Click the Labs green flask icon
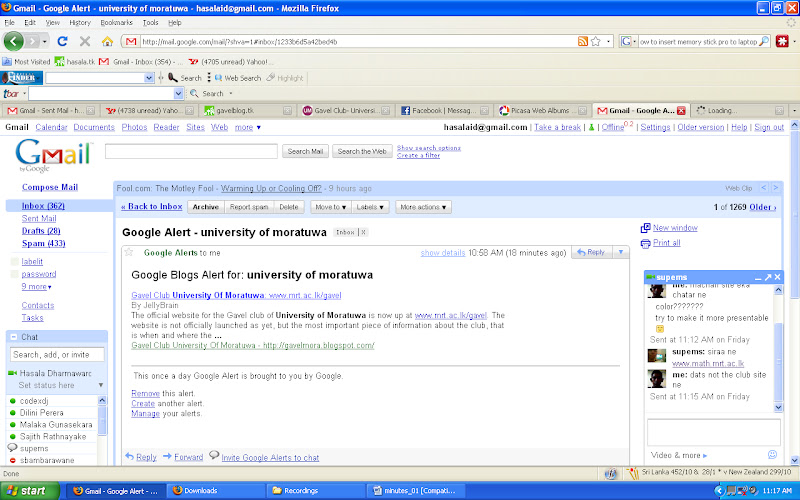Screen dimensions: 800x500 pyautogui.click(x=591, y=127)
